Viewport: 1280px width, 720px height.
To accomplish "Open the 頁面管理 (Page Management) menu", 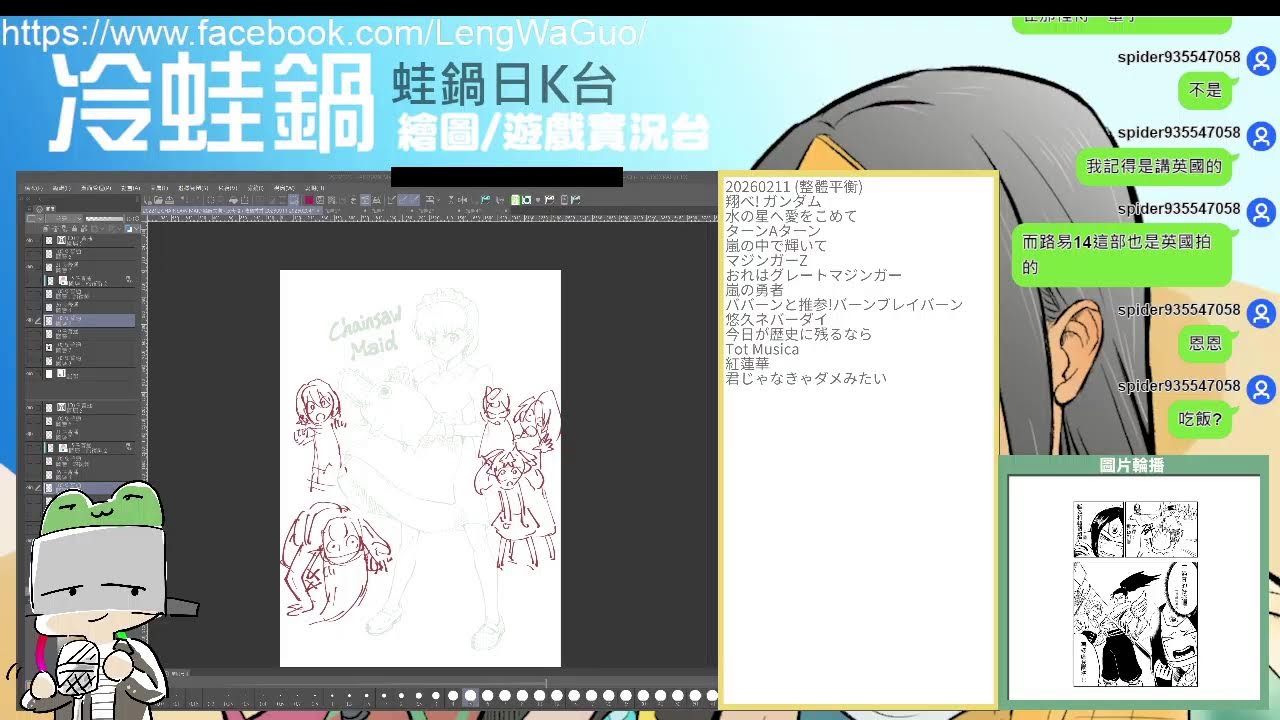I will (x=95, y=188).
